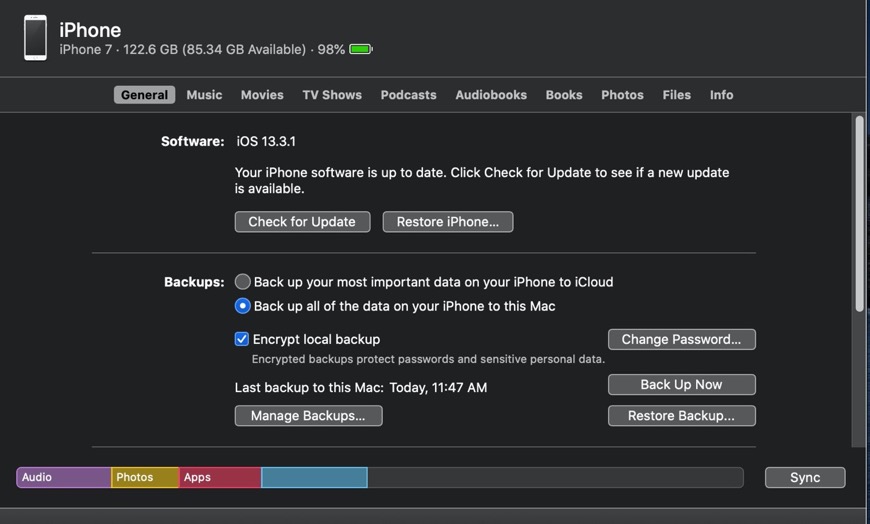Switch to the Music tab
Image resolution: width=870 pixels, height=524 pixels.
coord(204,95)
